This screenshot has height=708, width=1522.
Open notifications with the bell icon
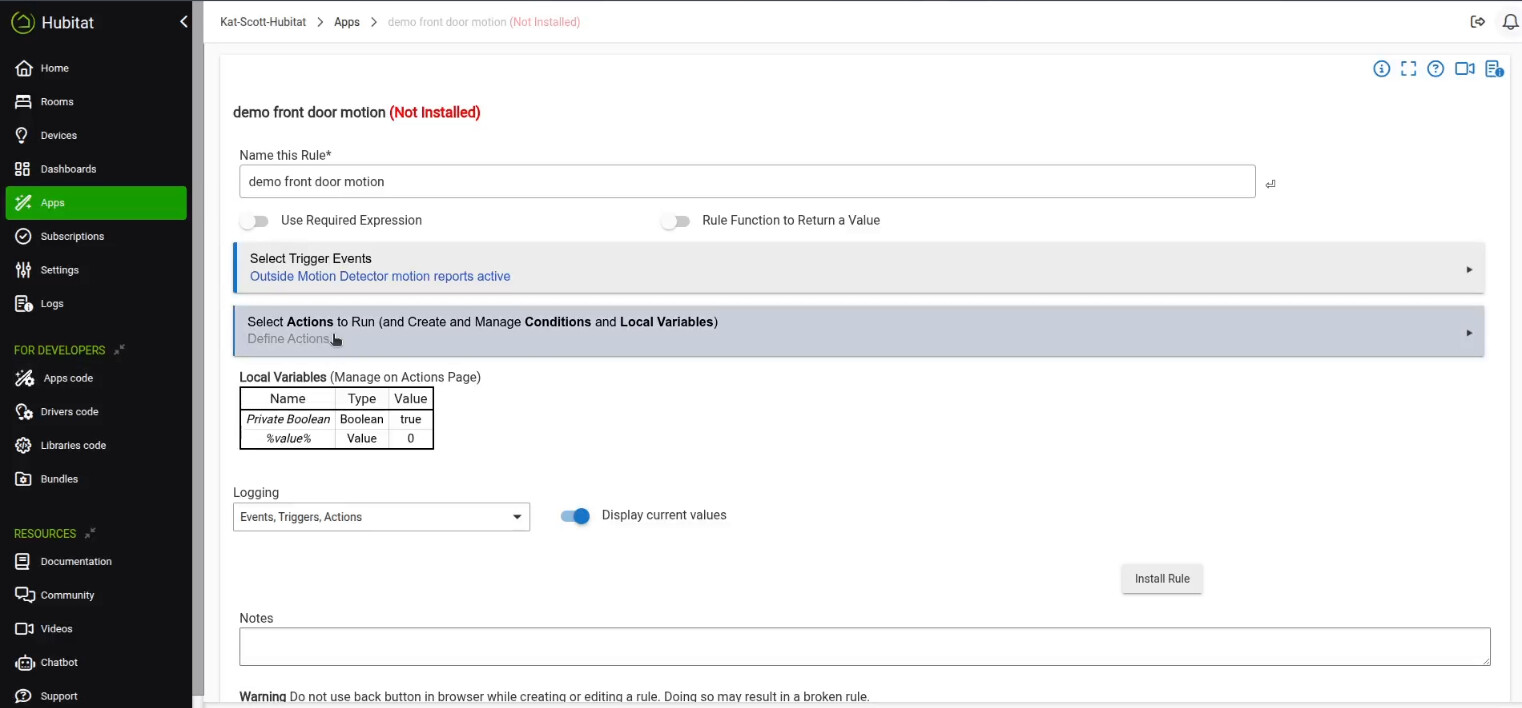pos(1510,22)
